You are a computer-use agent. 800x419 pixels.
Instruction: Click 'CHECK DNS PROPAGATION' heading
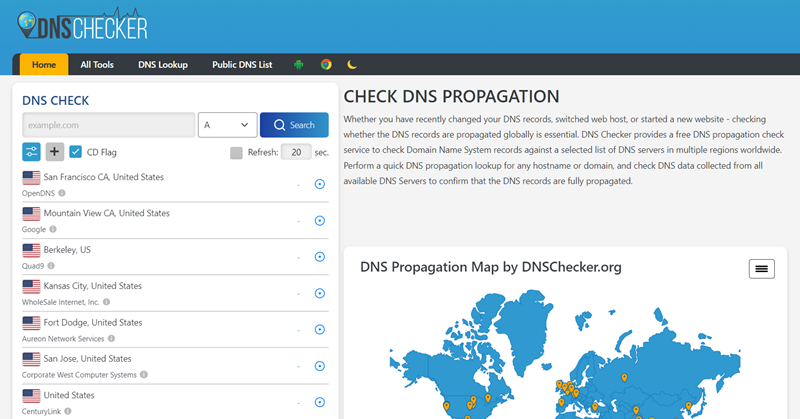[x=452, y=96]
